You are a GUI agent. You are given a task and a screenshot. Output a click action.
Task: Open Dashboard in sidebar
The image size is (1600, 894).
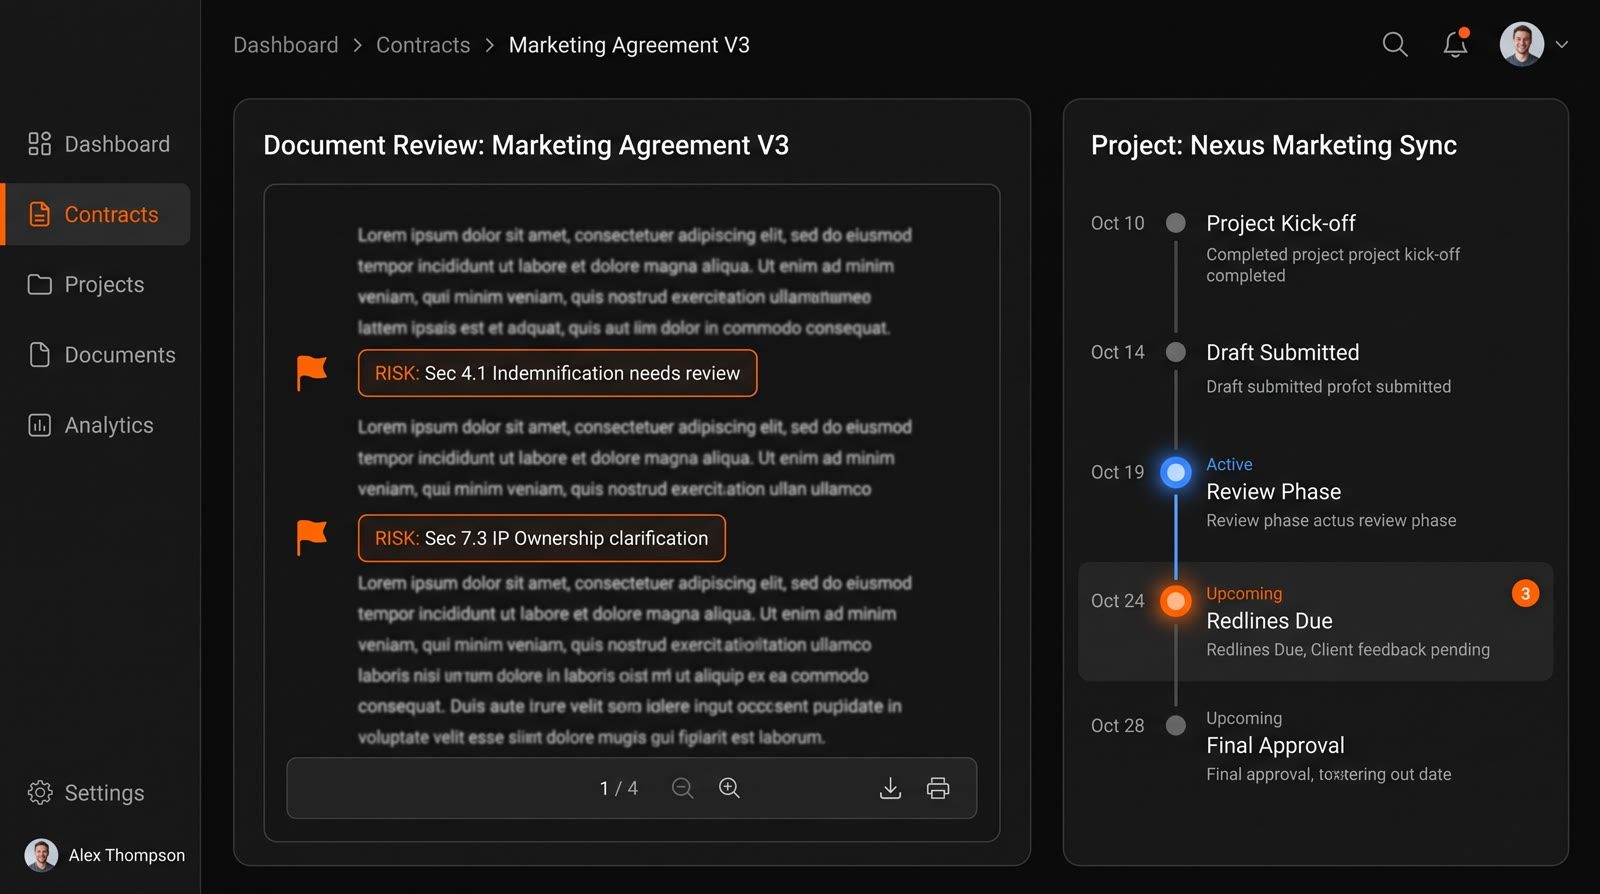[x=98, y=144]
